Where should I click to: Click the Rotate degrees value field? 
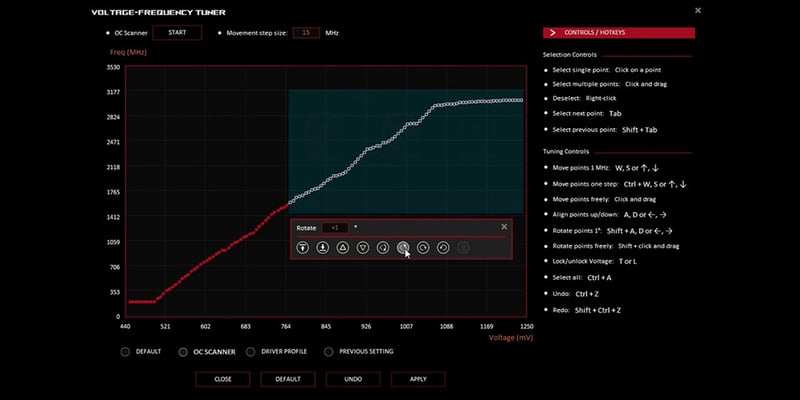pos(335,227)
